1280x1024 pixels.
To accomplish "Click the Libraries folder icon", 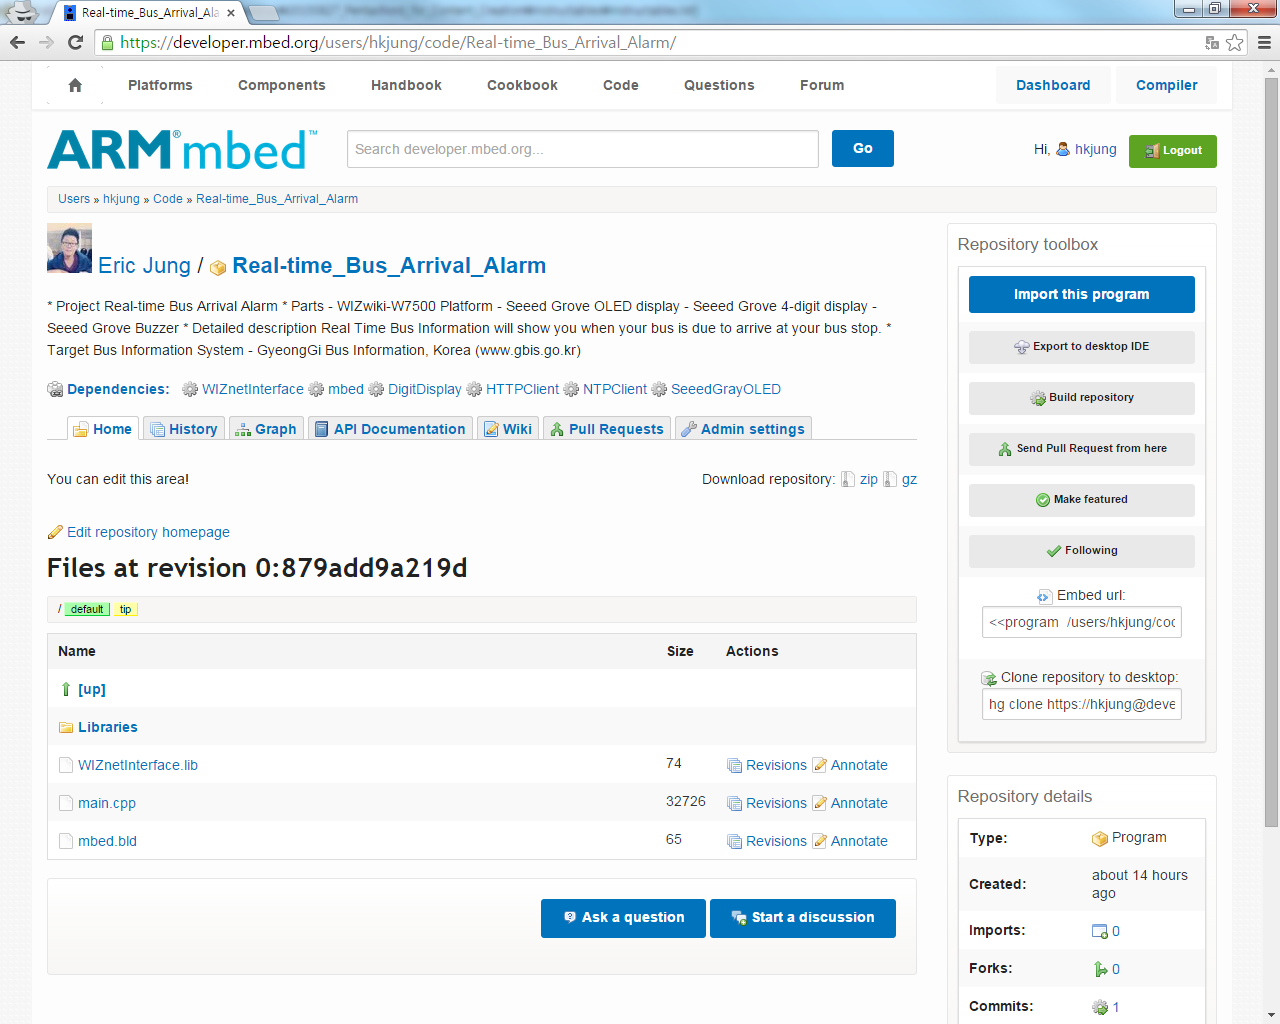I will coord(66,727).
